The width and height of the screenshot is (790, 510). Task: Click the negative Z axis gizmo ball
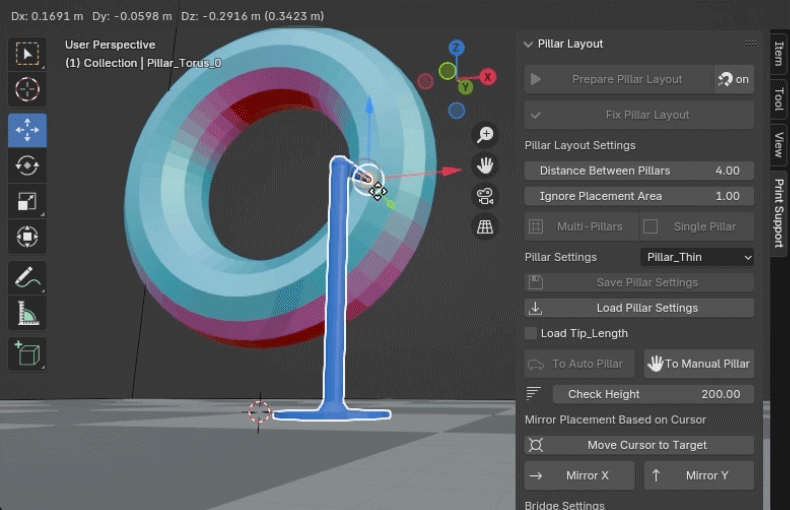(x=456, y=110)
